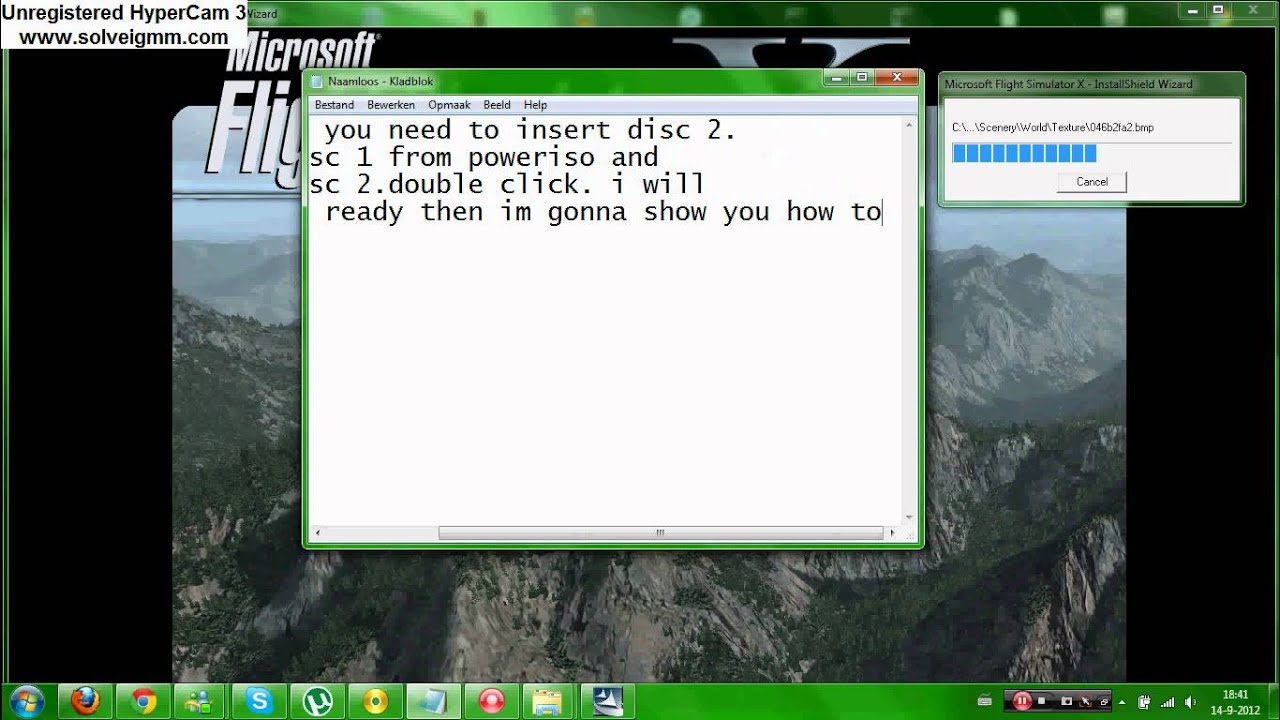Viewport: 1280px width, 720px height.
Task: Cancel the Flight Simulator X installation
Action: coord(1092,182)
